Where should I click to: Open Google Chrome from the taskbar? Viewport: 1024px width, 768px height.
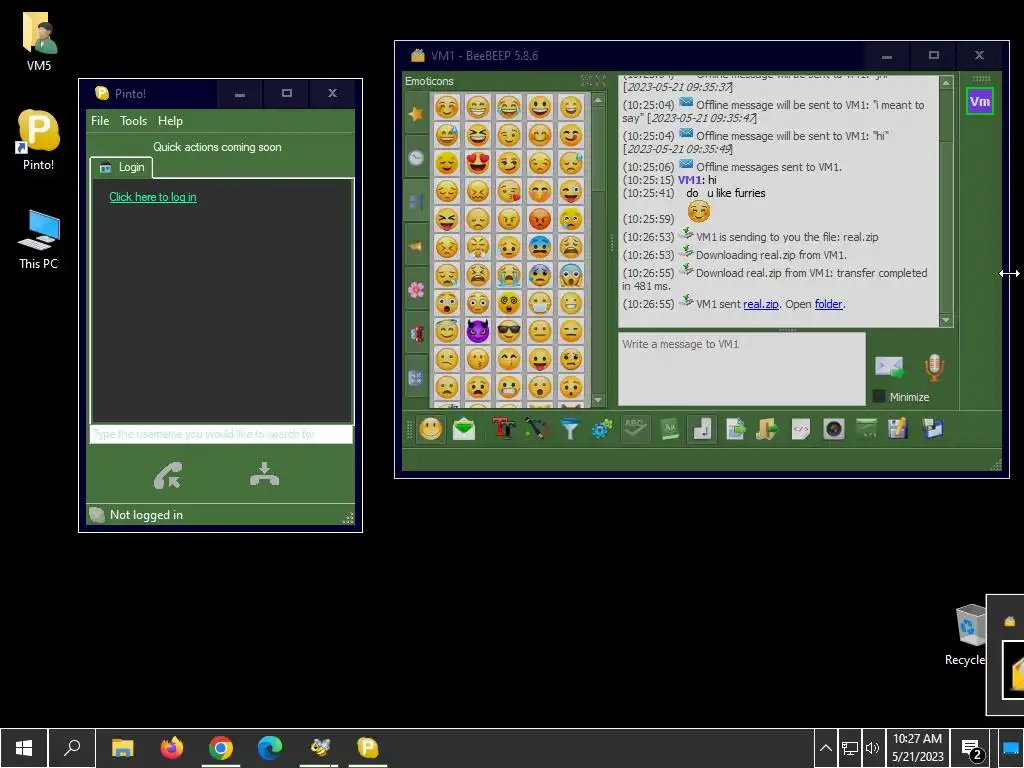221,748
